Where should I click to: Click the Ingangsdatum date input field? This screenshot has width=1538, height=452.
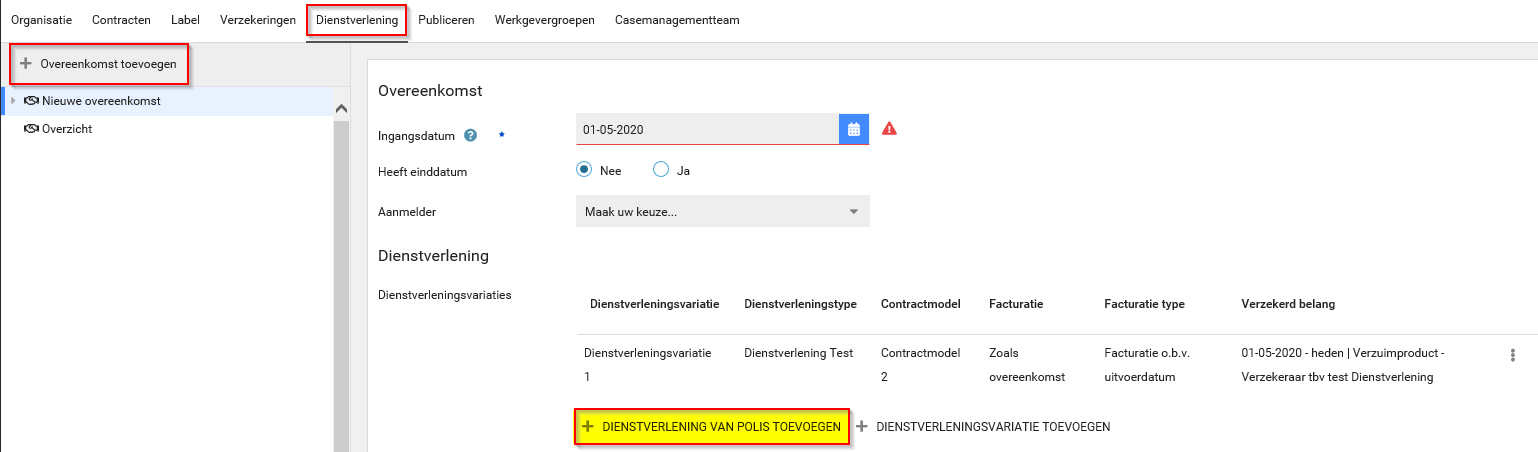tap(706, 129)
